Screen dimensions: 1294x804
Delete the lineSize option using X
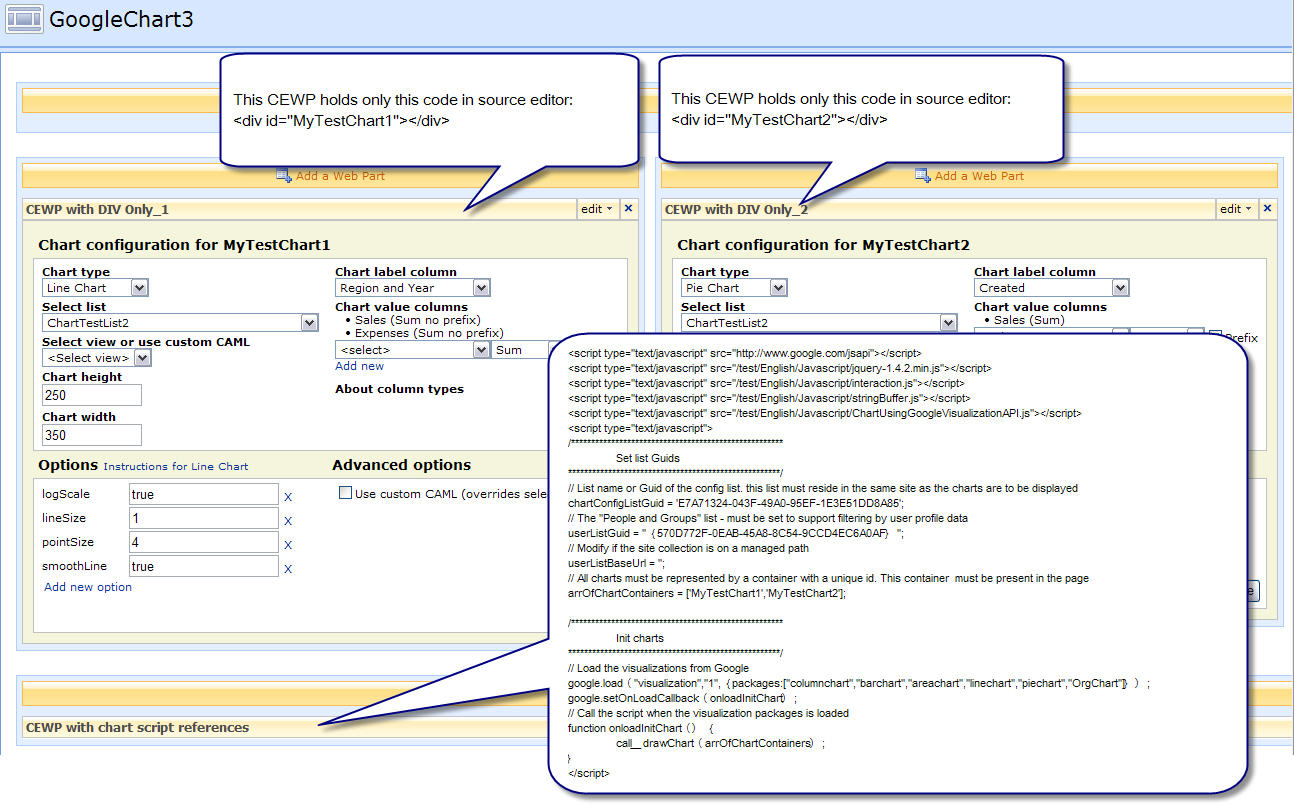coord(288,520)
